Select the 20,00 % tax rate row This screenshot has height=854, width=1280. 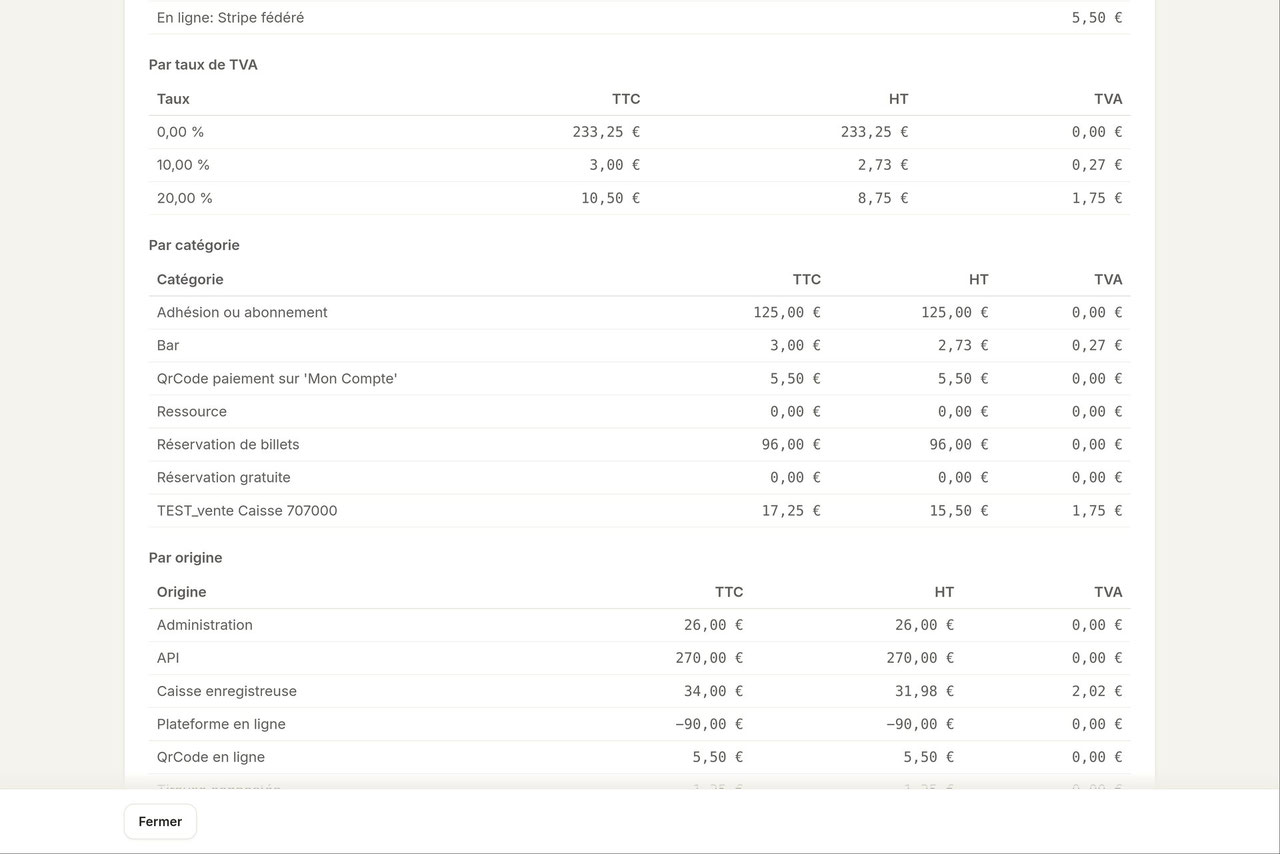pos(640,198)
